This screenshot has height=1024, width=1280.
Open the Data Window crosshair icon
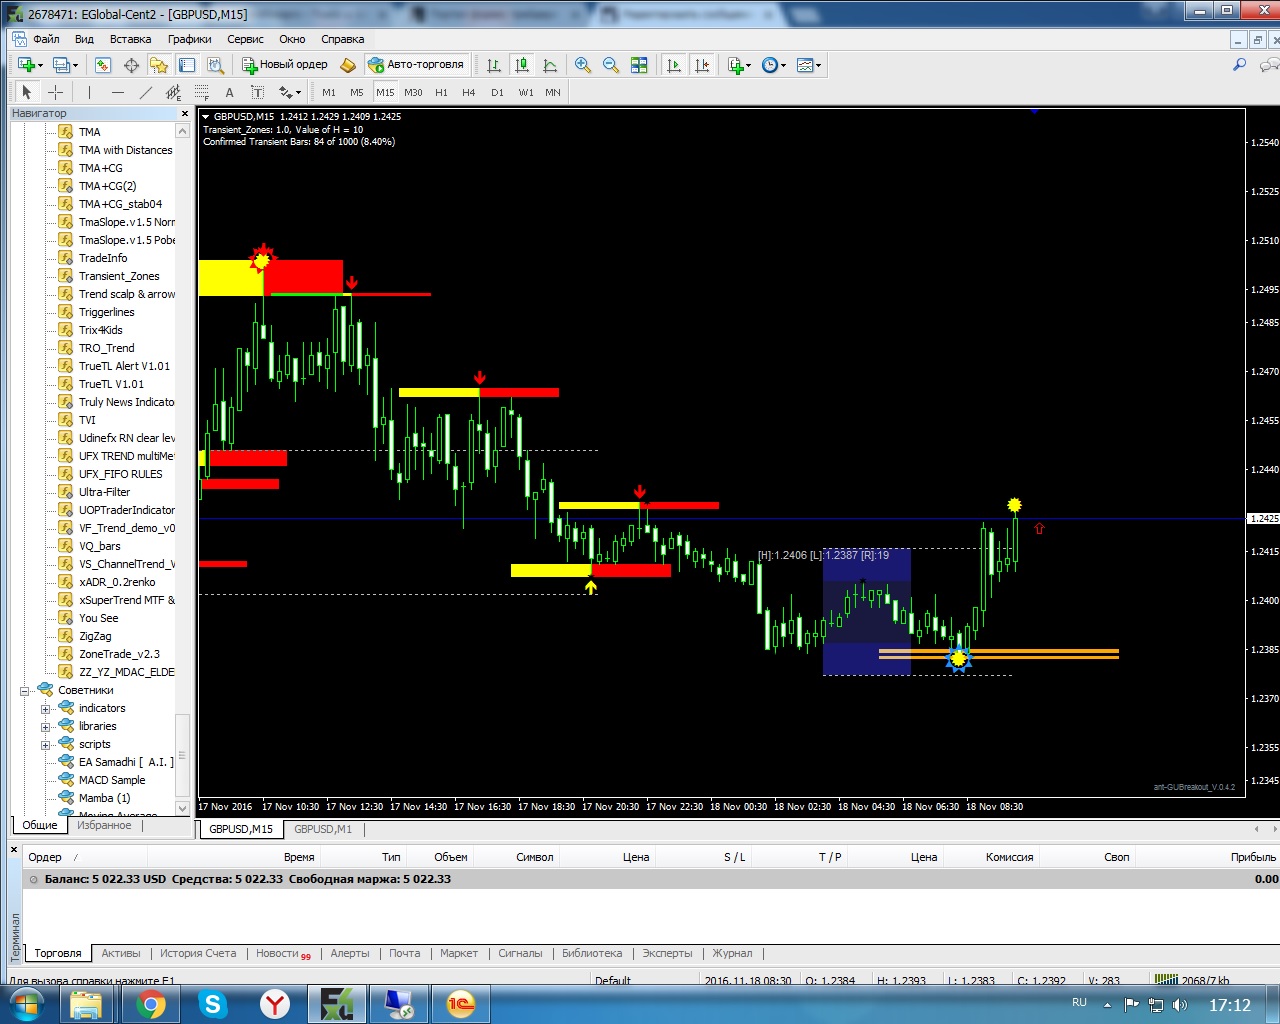pyautogui.click(x=131, y=65)
